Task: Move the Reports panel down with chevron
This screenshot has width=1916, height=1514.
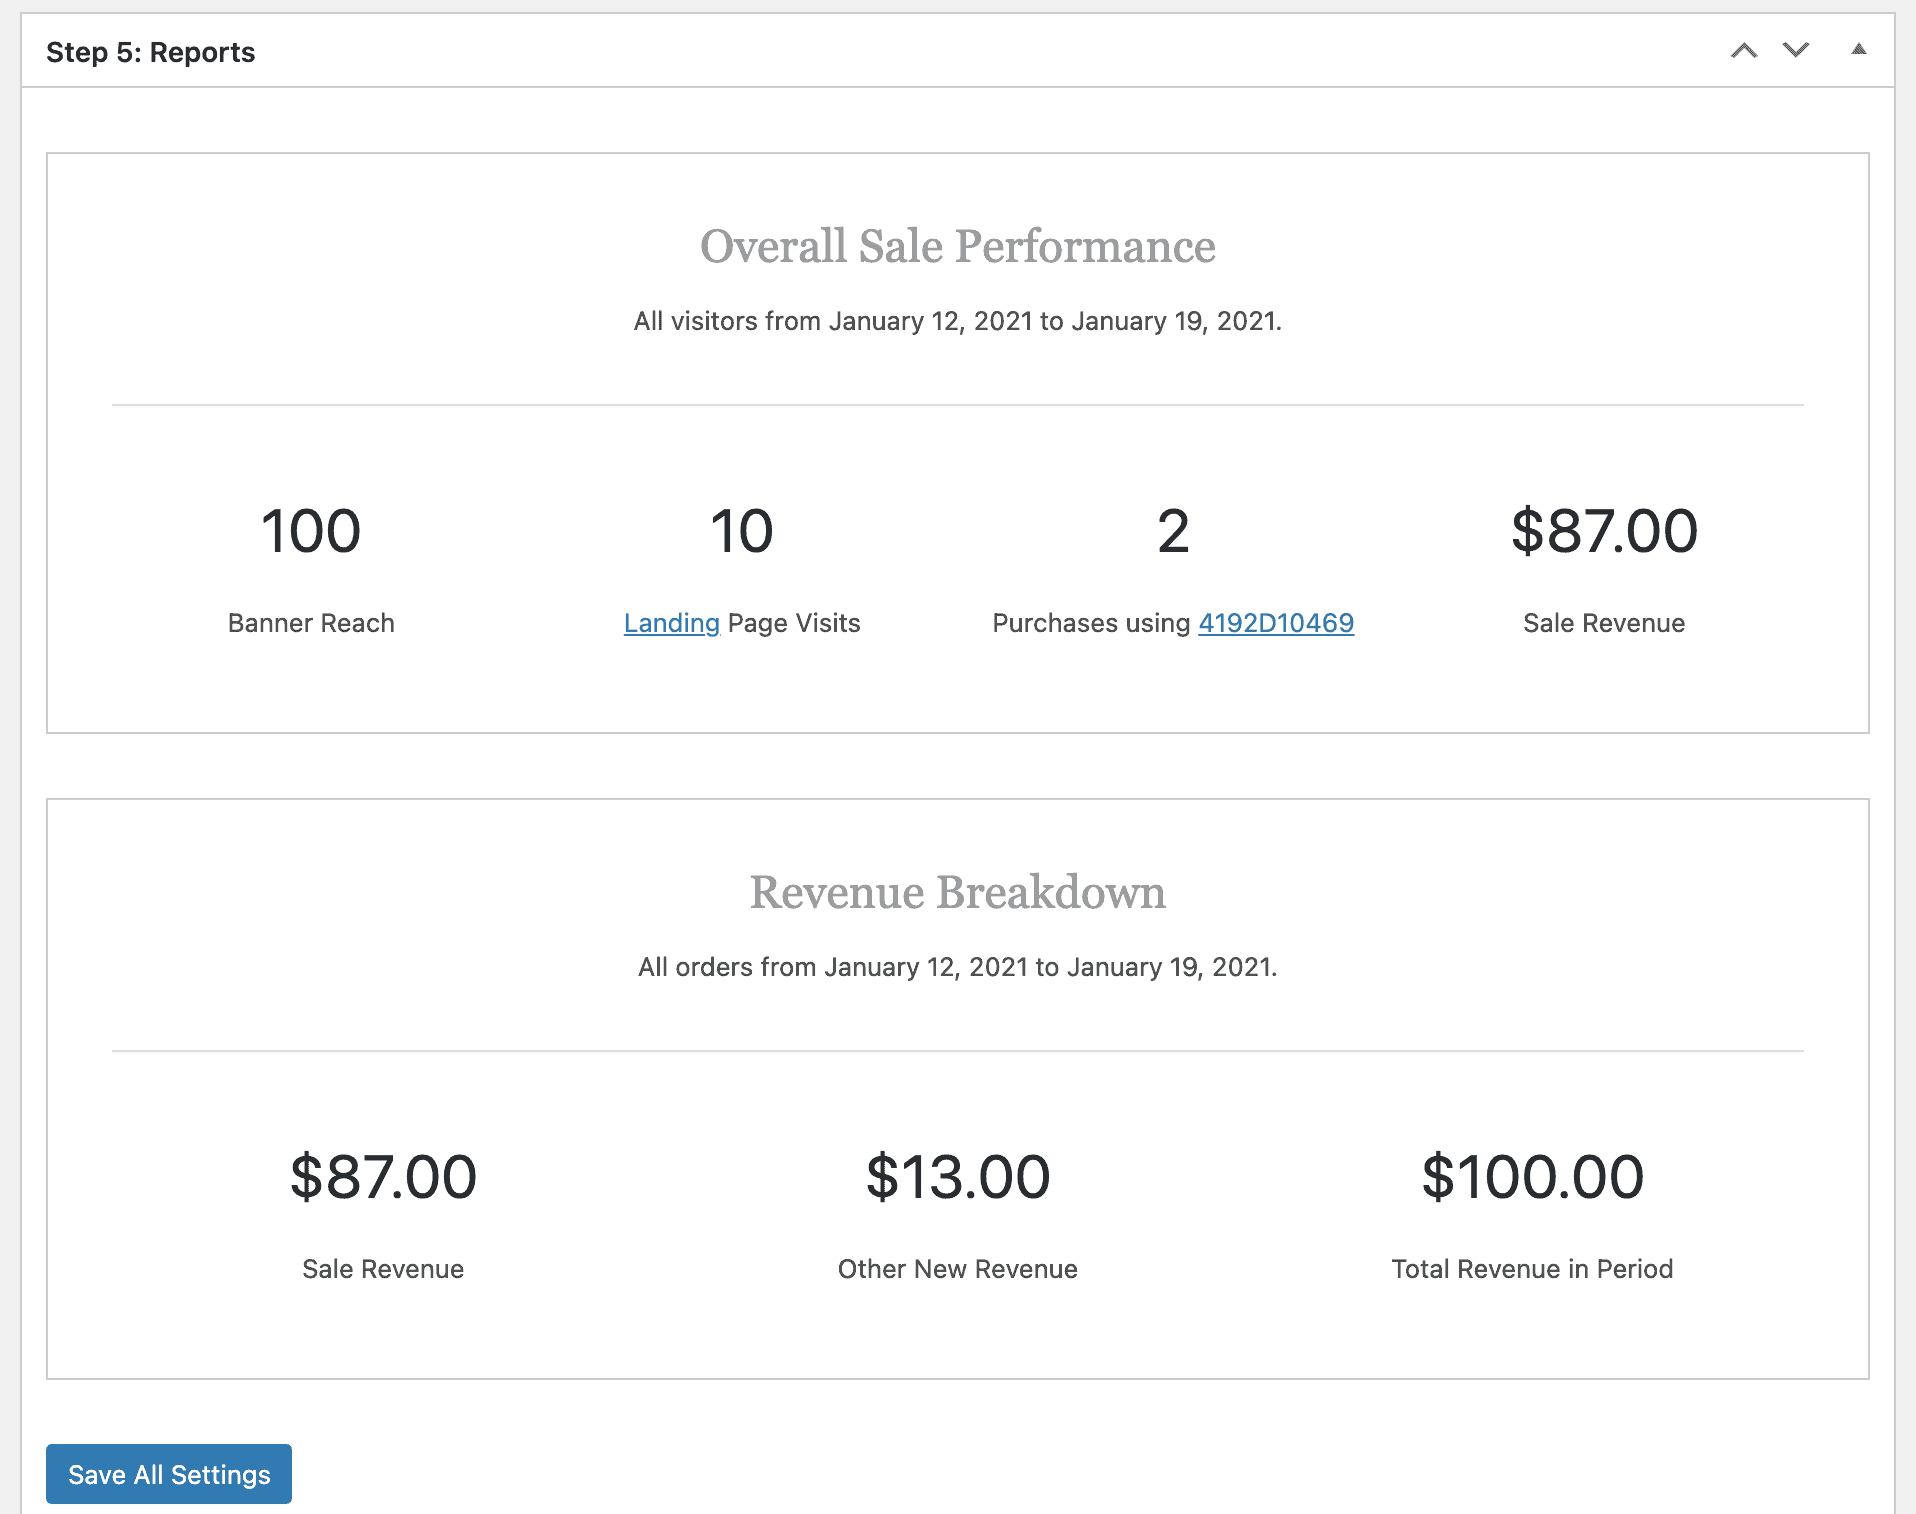Action: [x=1796, y=50]
